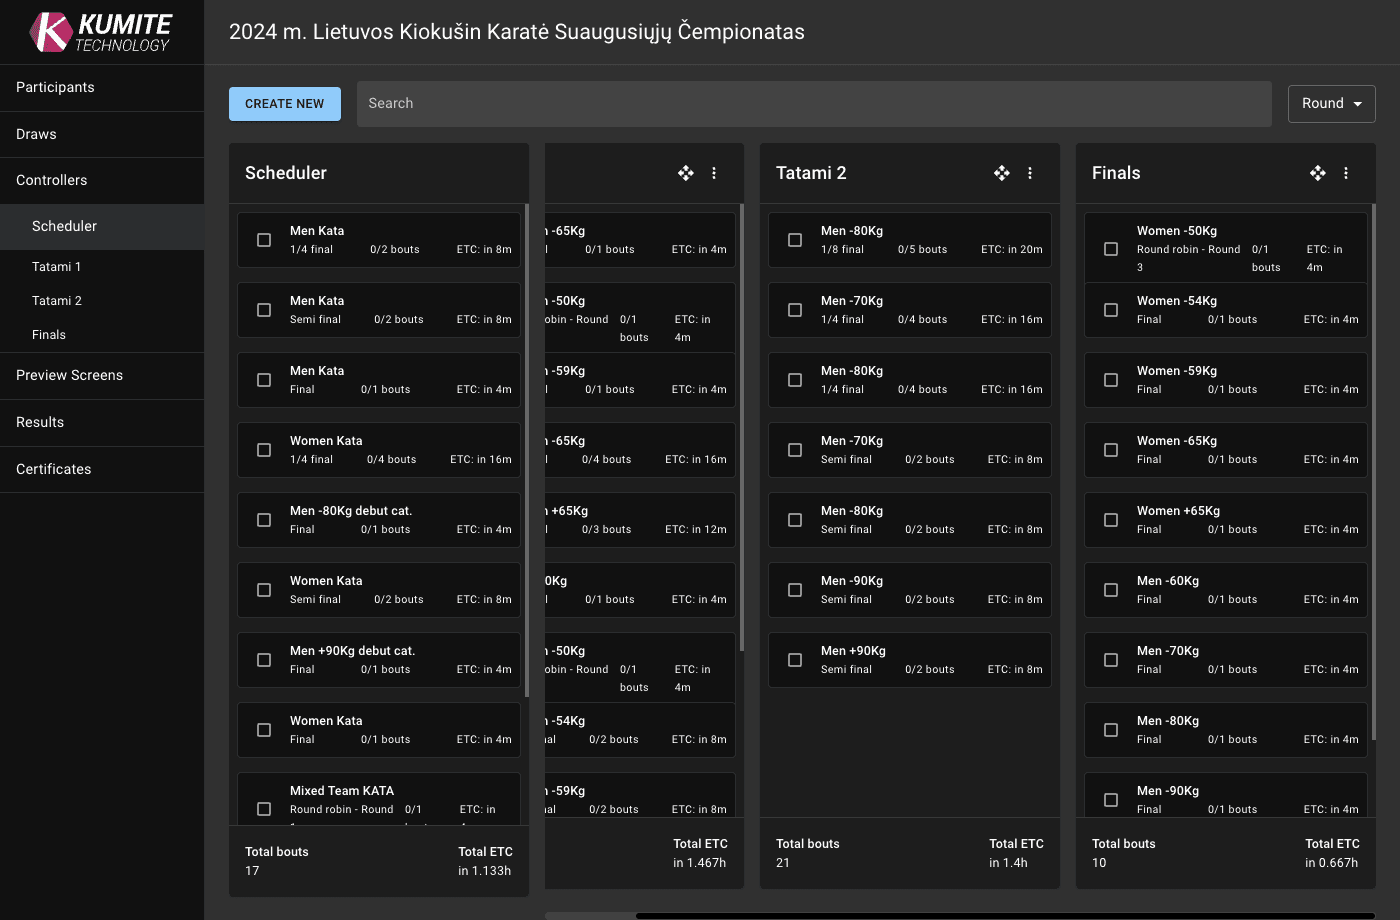Open the Tatami 2 three-dot options menu
The height and width of the screenshot is (920, 1400).
pos(1030,173)
